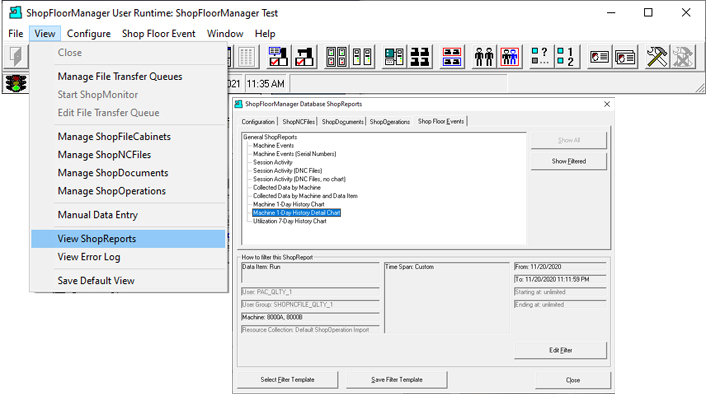
Task: Switch to the ShopNCFiles tab
Action: [x=299, y=122]
